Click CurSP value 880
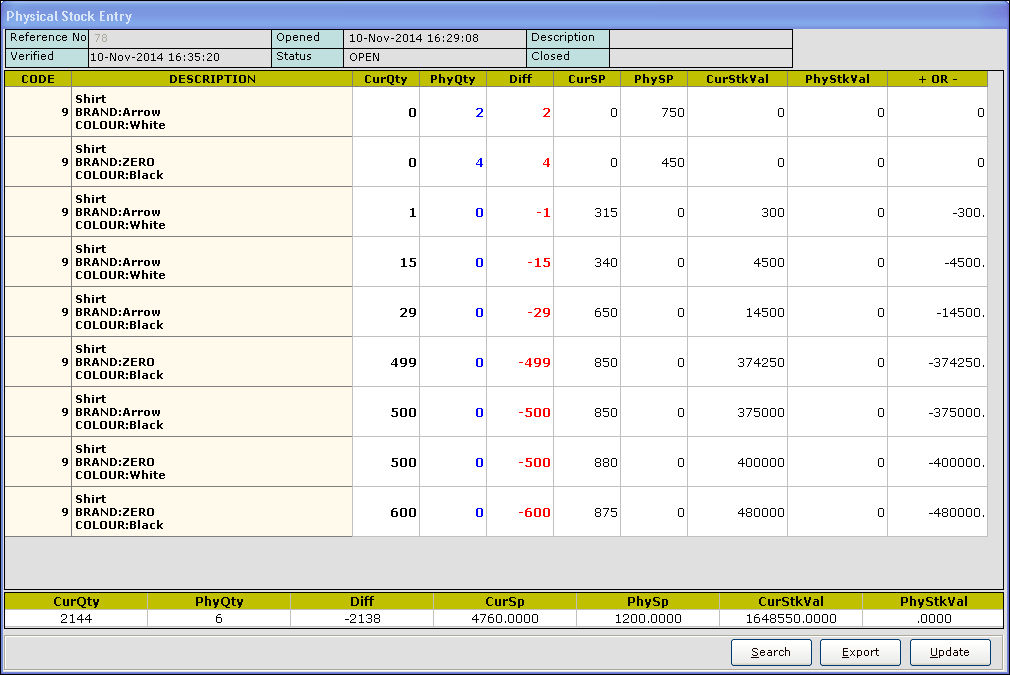1010x675 pixels. 587,462
